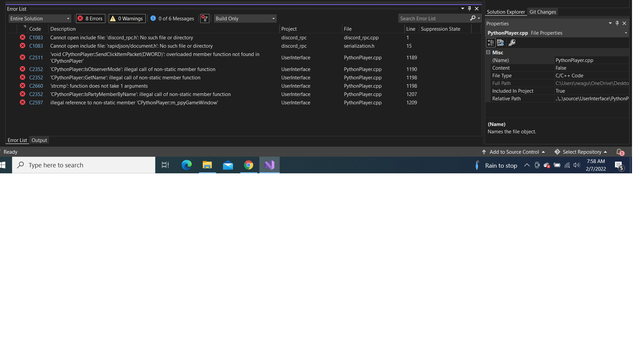The width and height of the screenshot is (640, 360).
Task: Select the File Type property row
Action: (558, 76)
